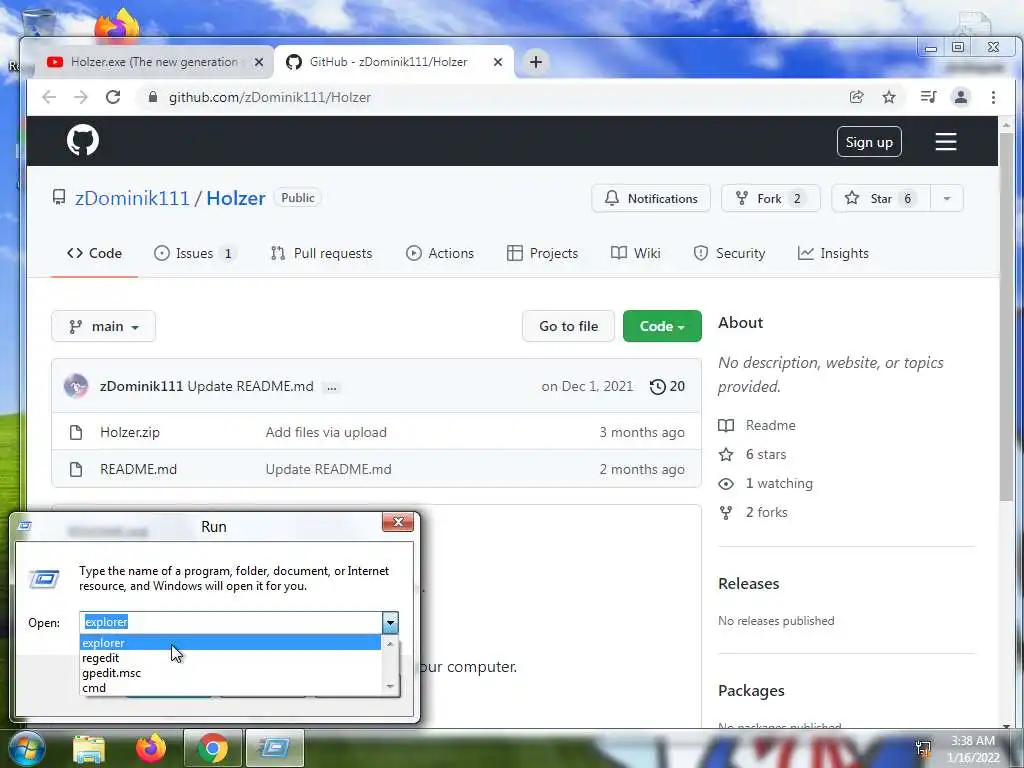This screenshot has width=1024, height=768.
Task: Open 'Add files via upload' commit
Action: [326, 432]
